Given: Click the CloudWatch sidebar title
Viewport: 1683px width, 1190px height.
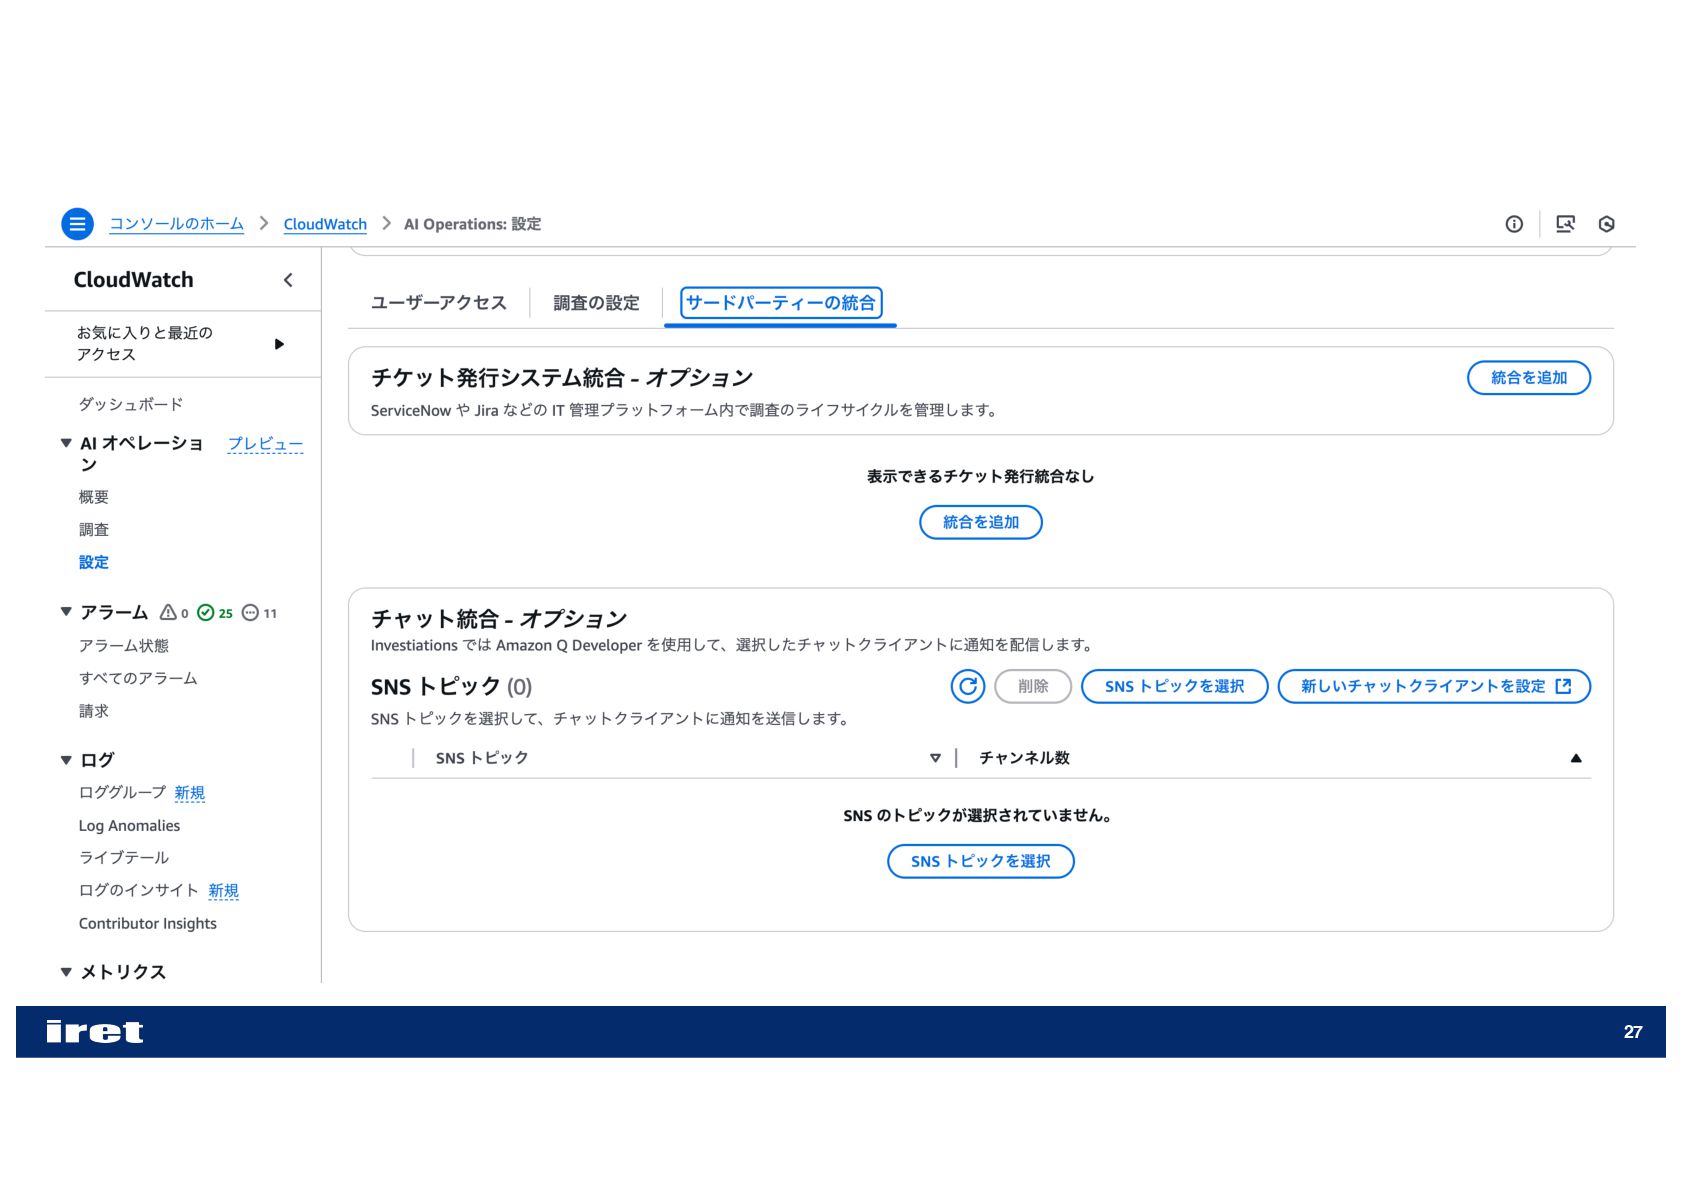Looking at the screenshot, I should [133, 280].
